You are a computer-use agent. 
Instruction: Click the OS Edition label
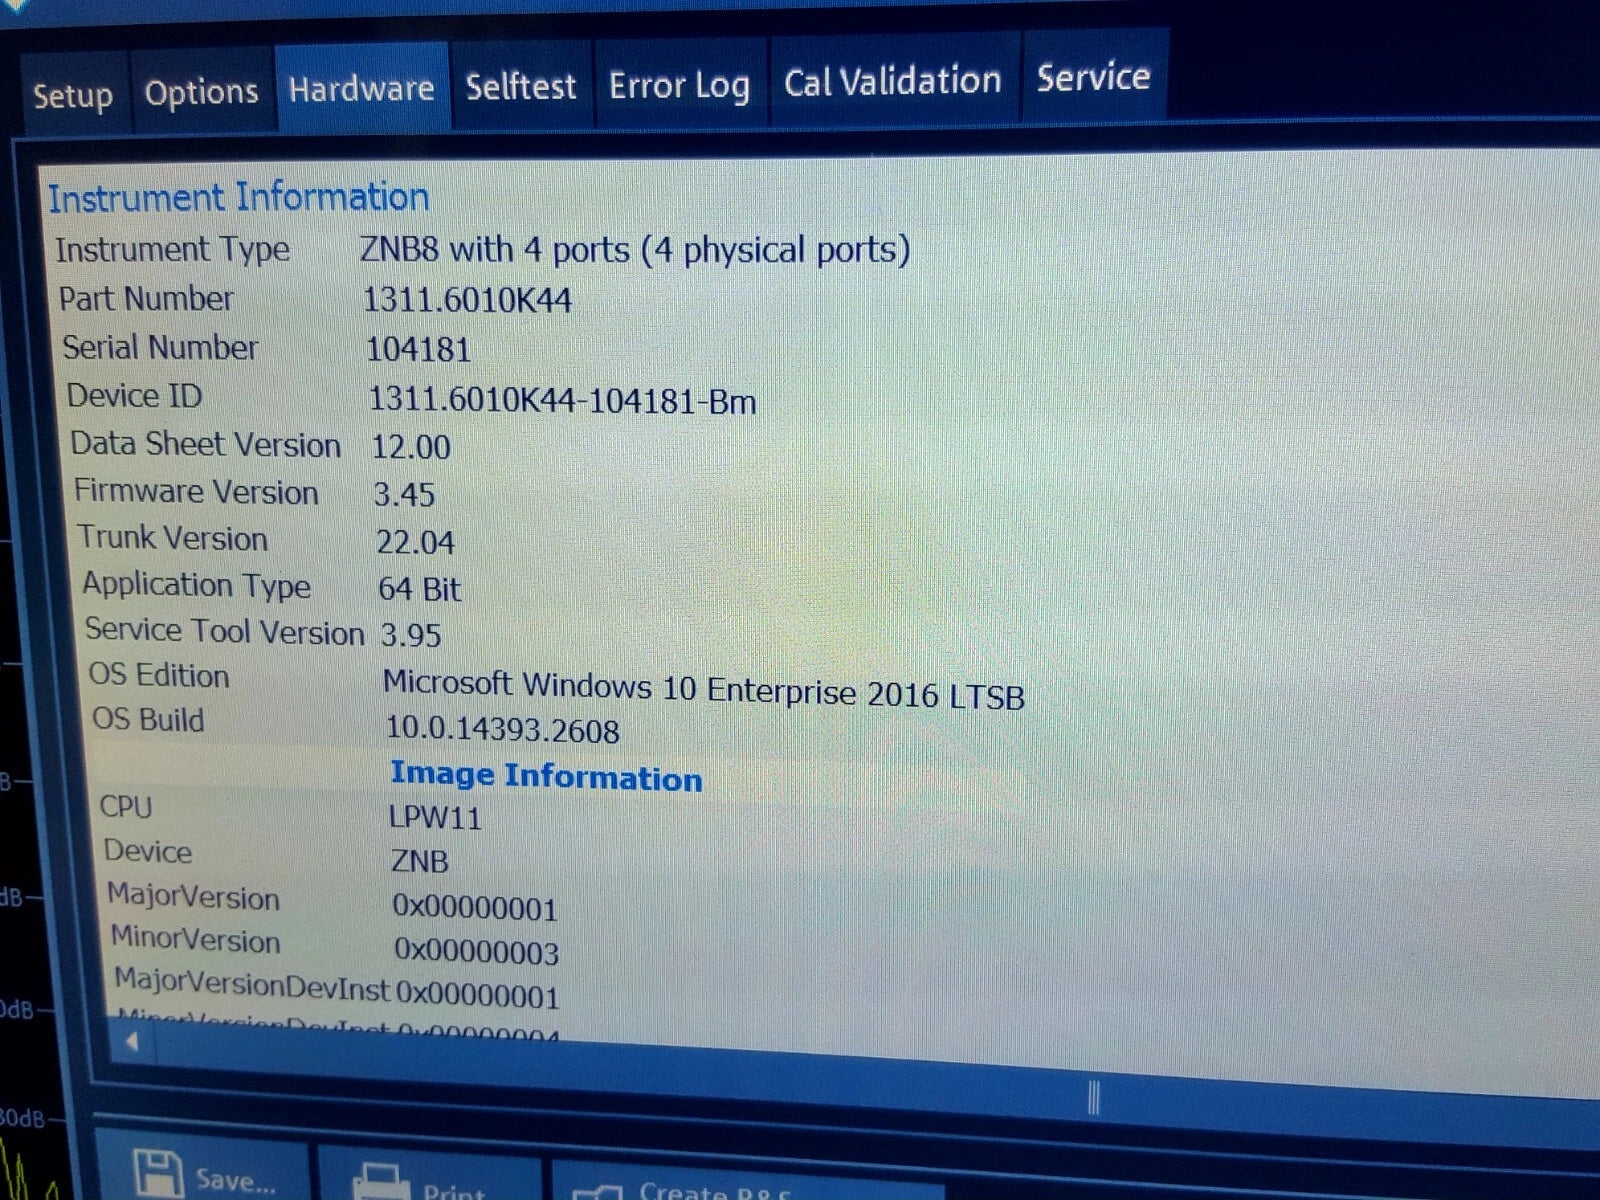coord(159,675)
